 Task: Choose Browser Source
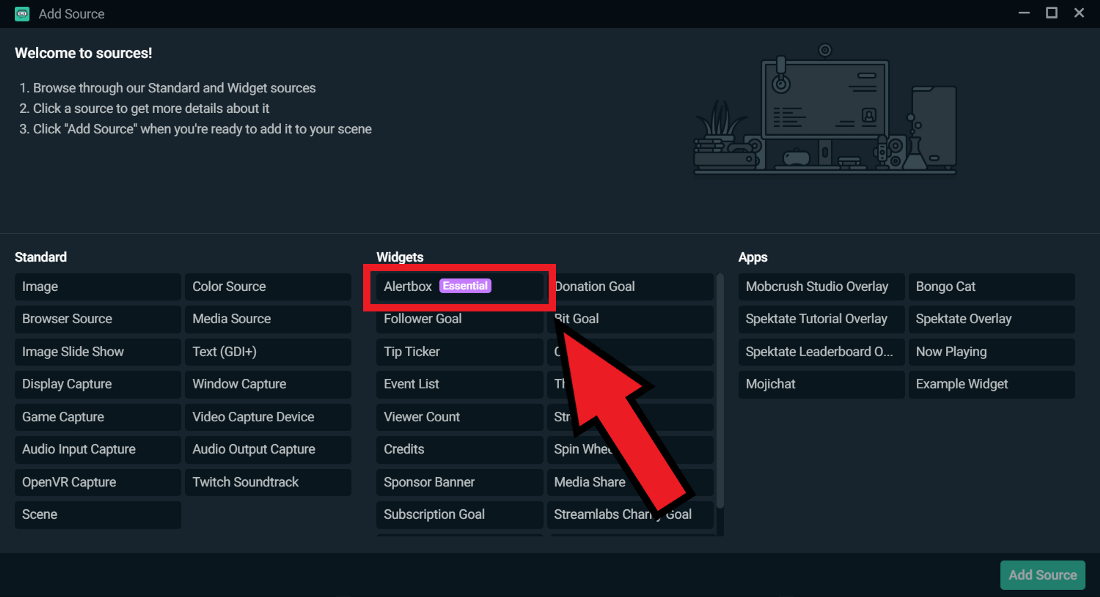point(98,318)
